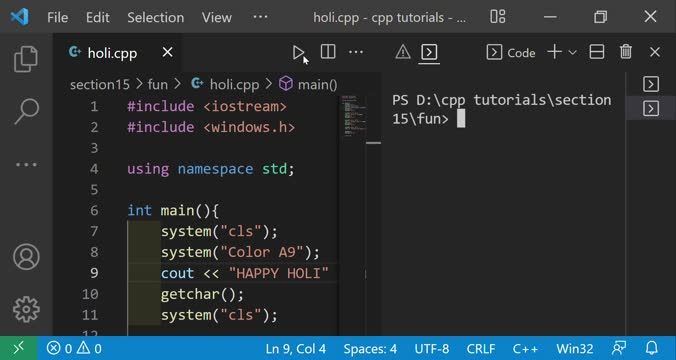Click Win32 configuration in status bar
This screenshot has height=360, width=676.
(575, 348)
